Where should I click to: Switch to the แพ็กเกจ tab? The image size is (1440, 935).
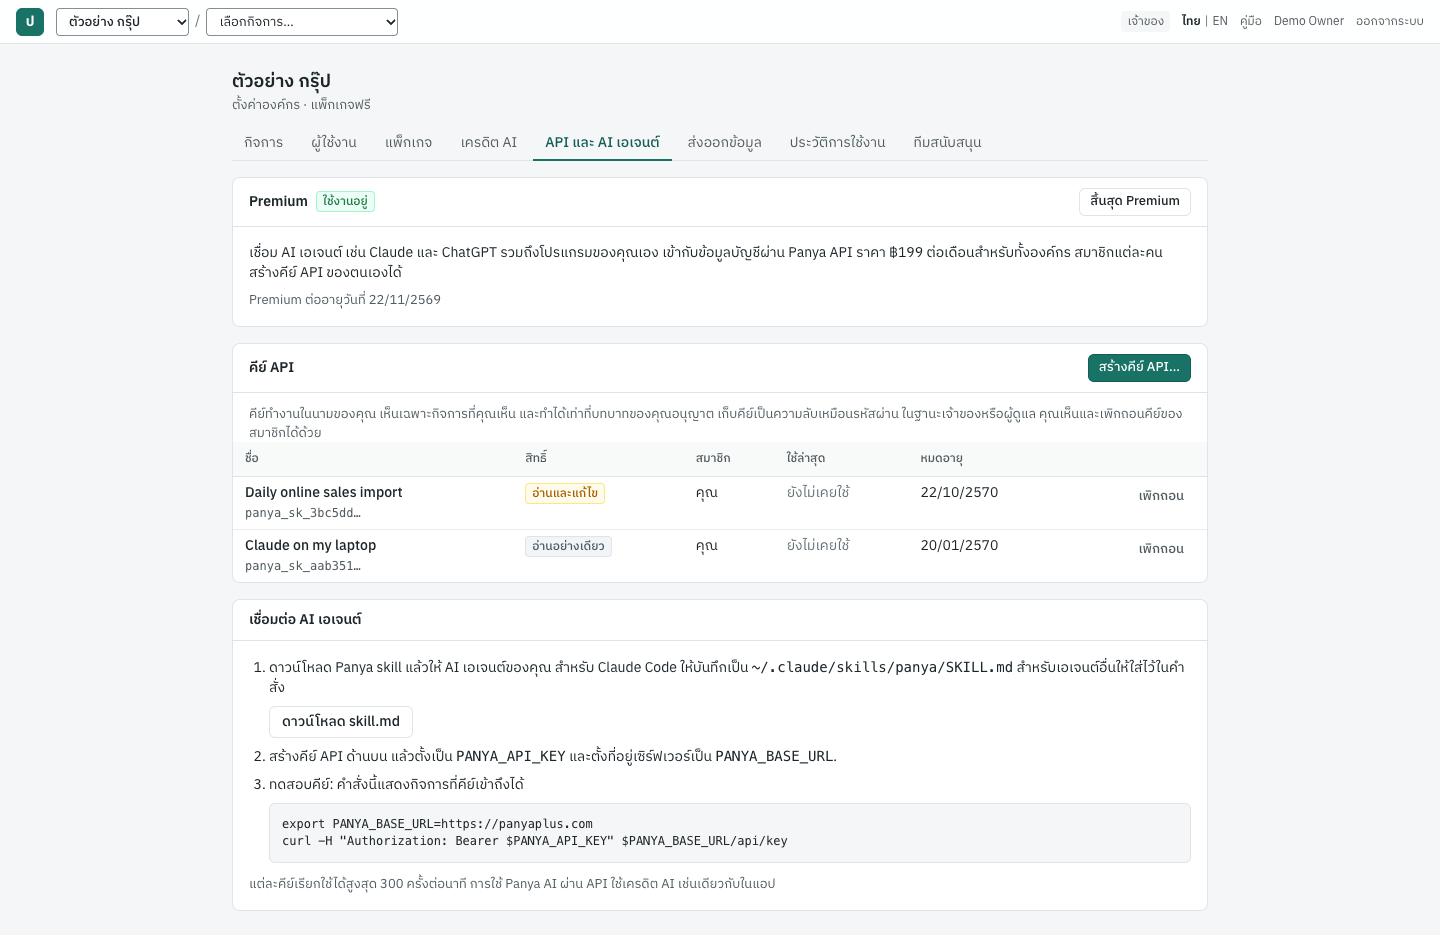coord(409,143)
